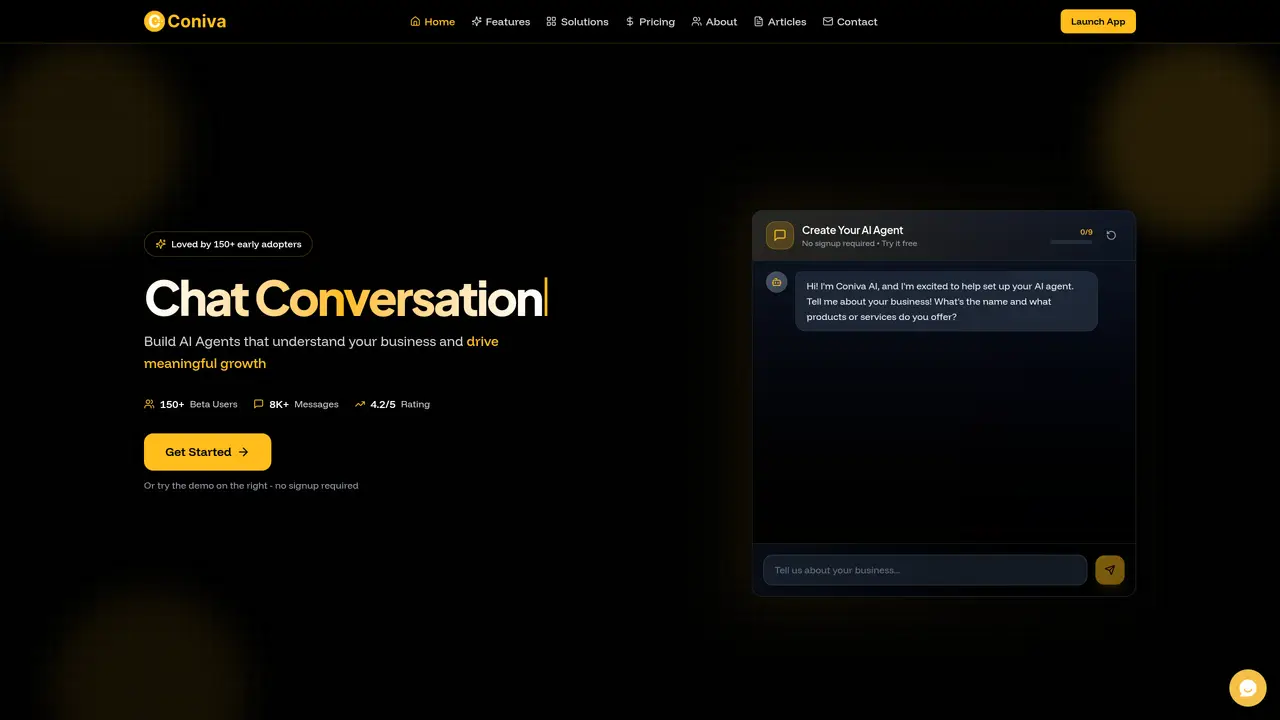
Task: Click 'Create Your AI Agent' title
Action: (x=852, y=230)
